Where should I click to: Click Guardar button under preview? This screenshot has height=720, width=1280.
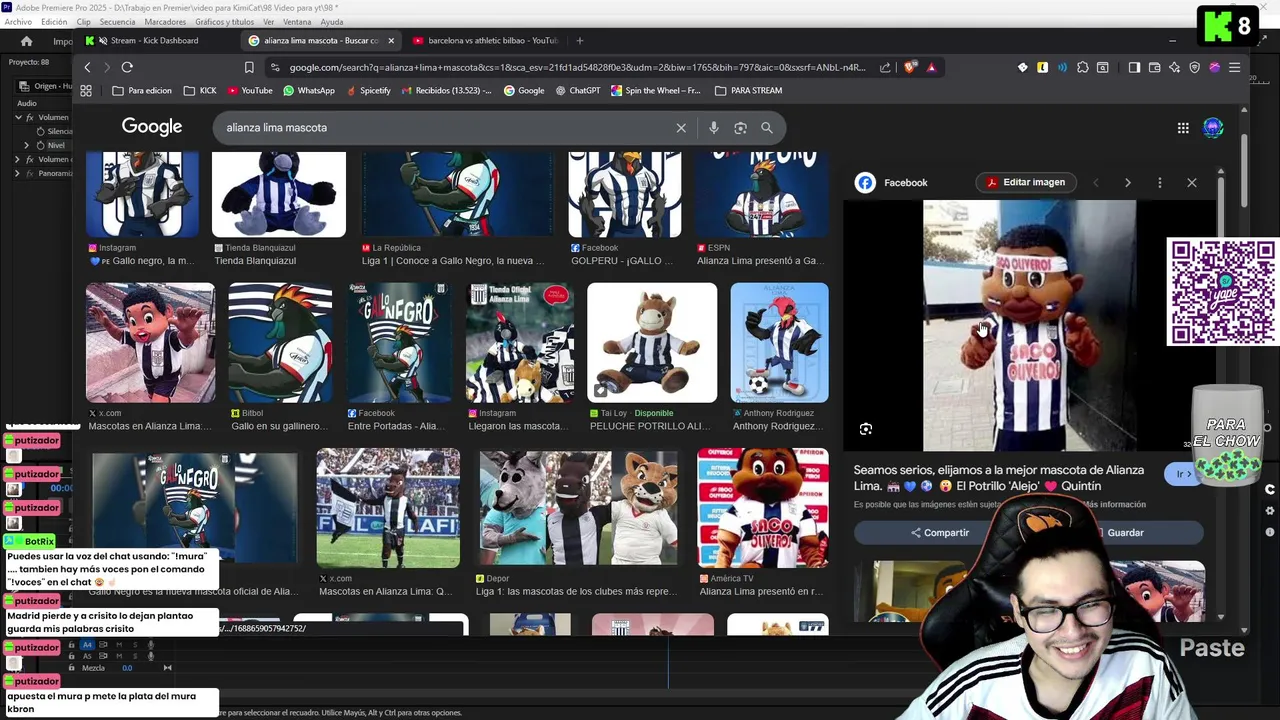click(1118, 533)
